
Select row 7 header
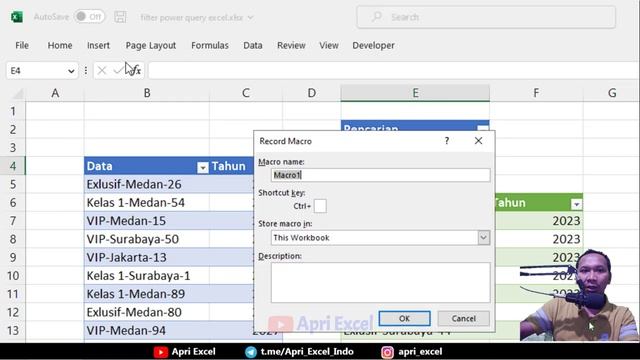click(x=13, y=221)
